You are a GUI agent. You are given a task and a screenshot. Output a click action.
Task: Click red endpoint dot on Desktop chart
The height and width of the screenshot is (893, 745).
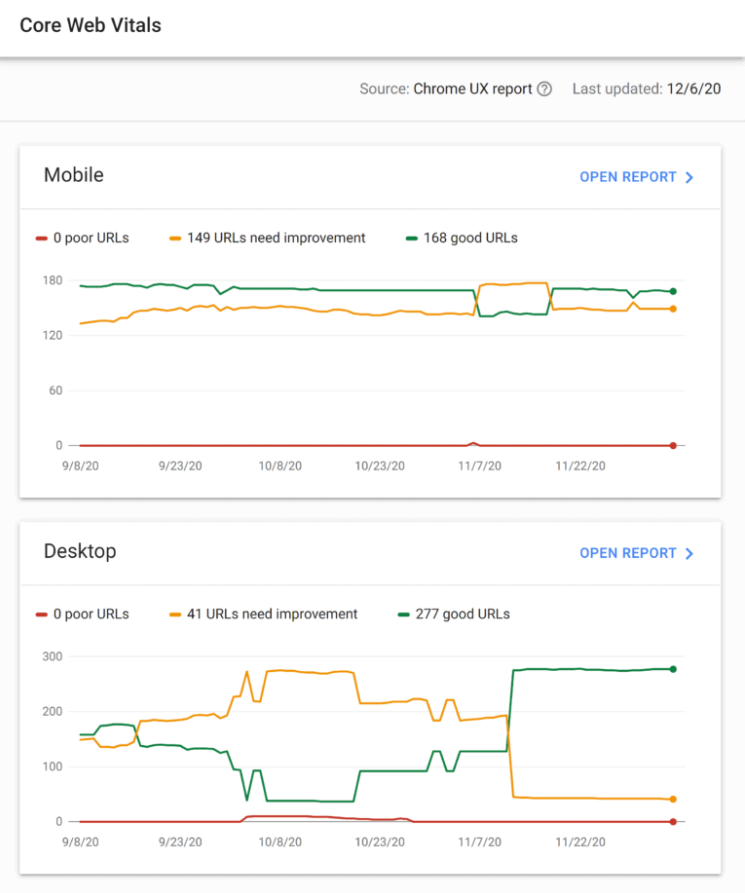(x=673, y=822)
